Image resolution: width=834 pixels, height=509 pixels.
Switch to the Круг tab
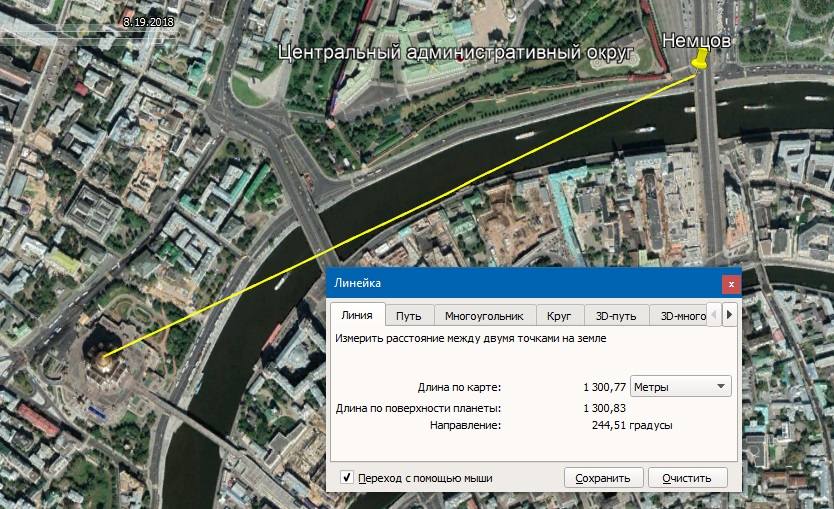click(x=558, y=316)
